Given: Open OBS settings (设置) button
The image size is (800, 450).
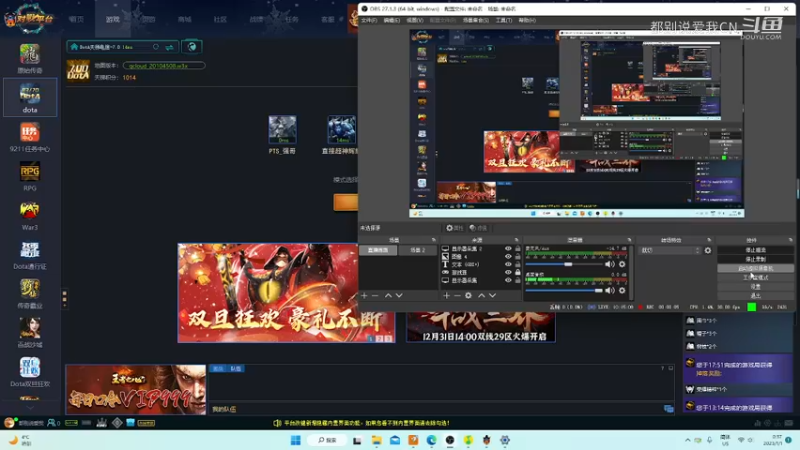Looking at the screenshot, I should click(756, 287).
